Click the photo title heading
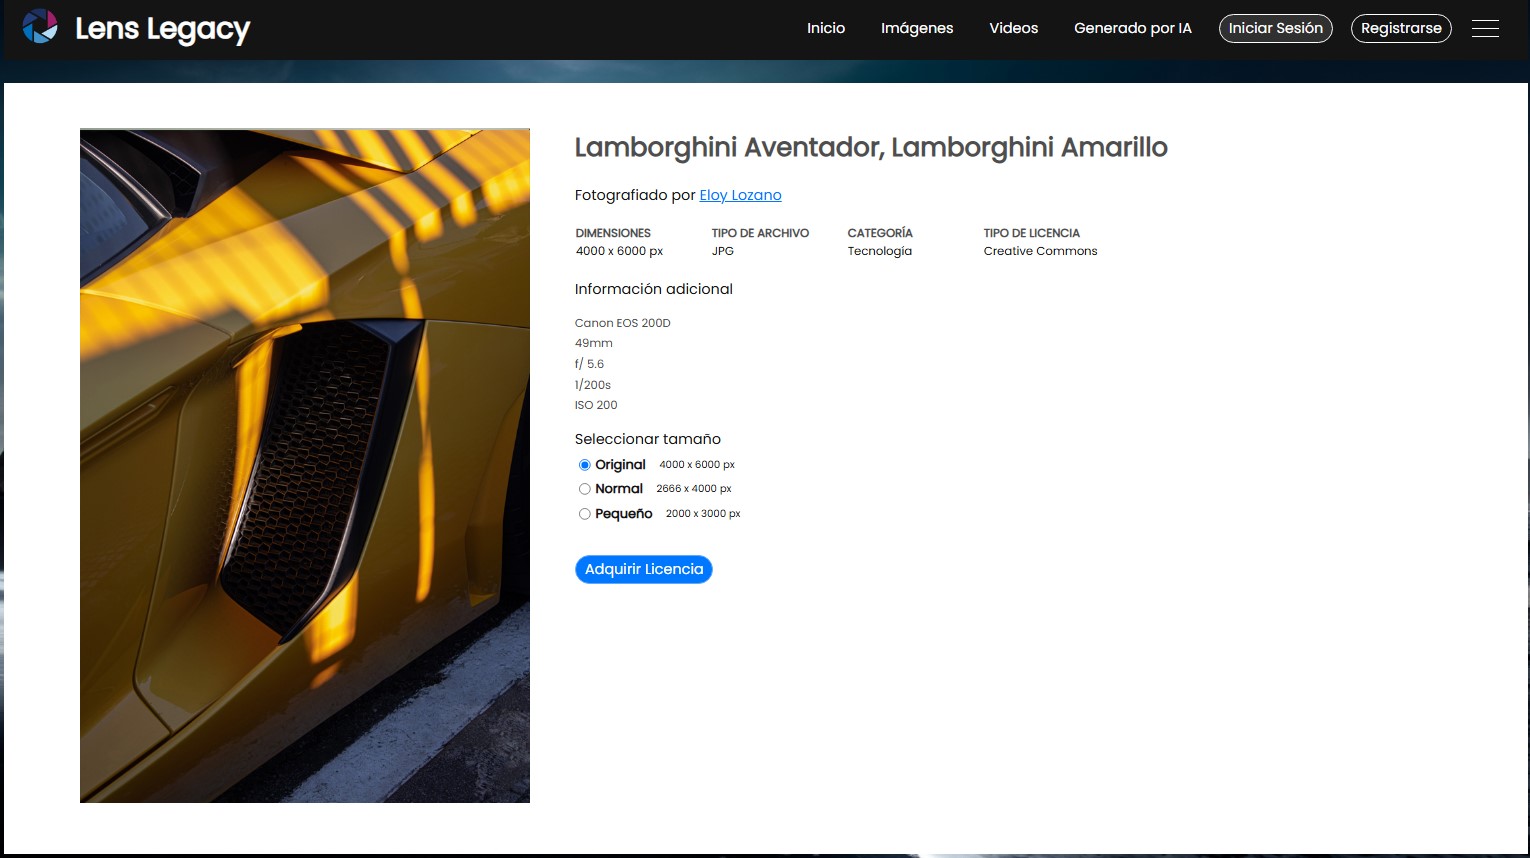 tap(870, 147)
